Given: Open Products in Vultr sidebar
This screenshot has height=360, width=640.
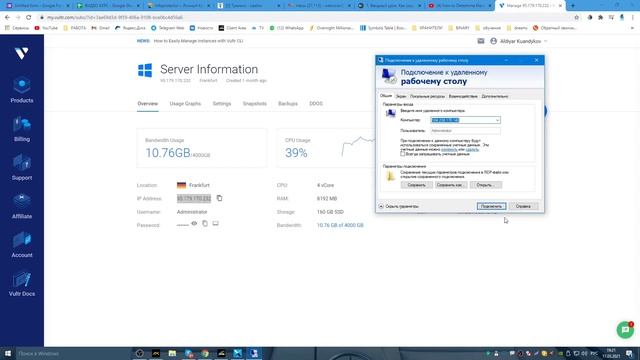Looking at the screenshot, I should click(22, 90).
